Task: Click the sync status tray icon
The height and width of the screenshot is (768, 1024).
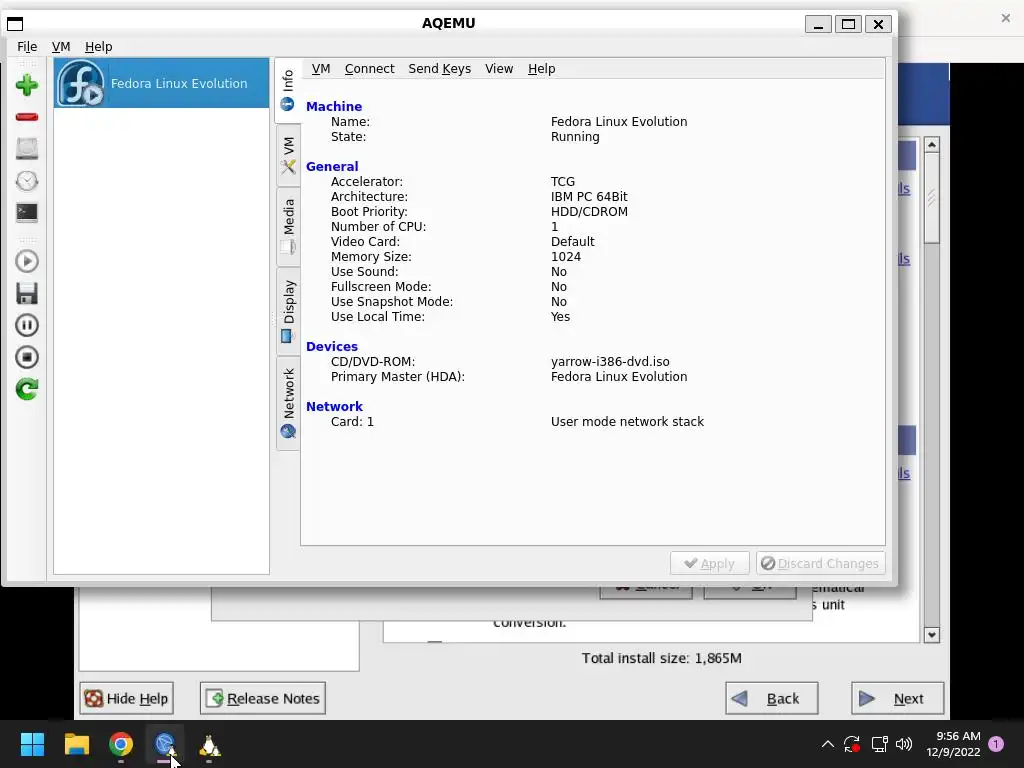Action: pyautogui.click(x=852, y=744)
